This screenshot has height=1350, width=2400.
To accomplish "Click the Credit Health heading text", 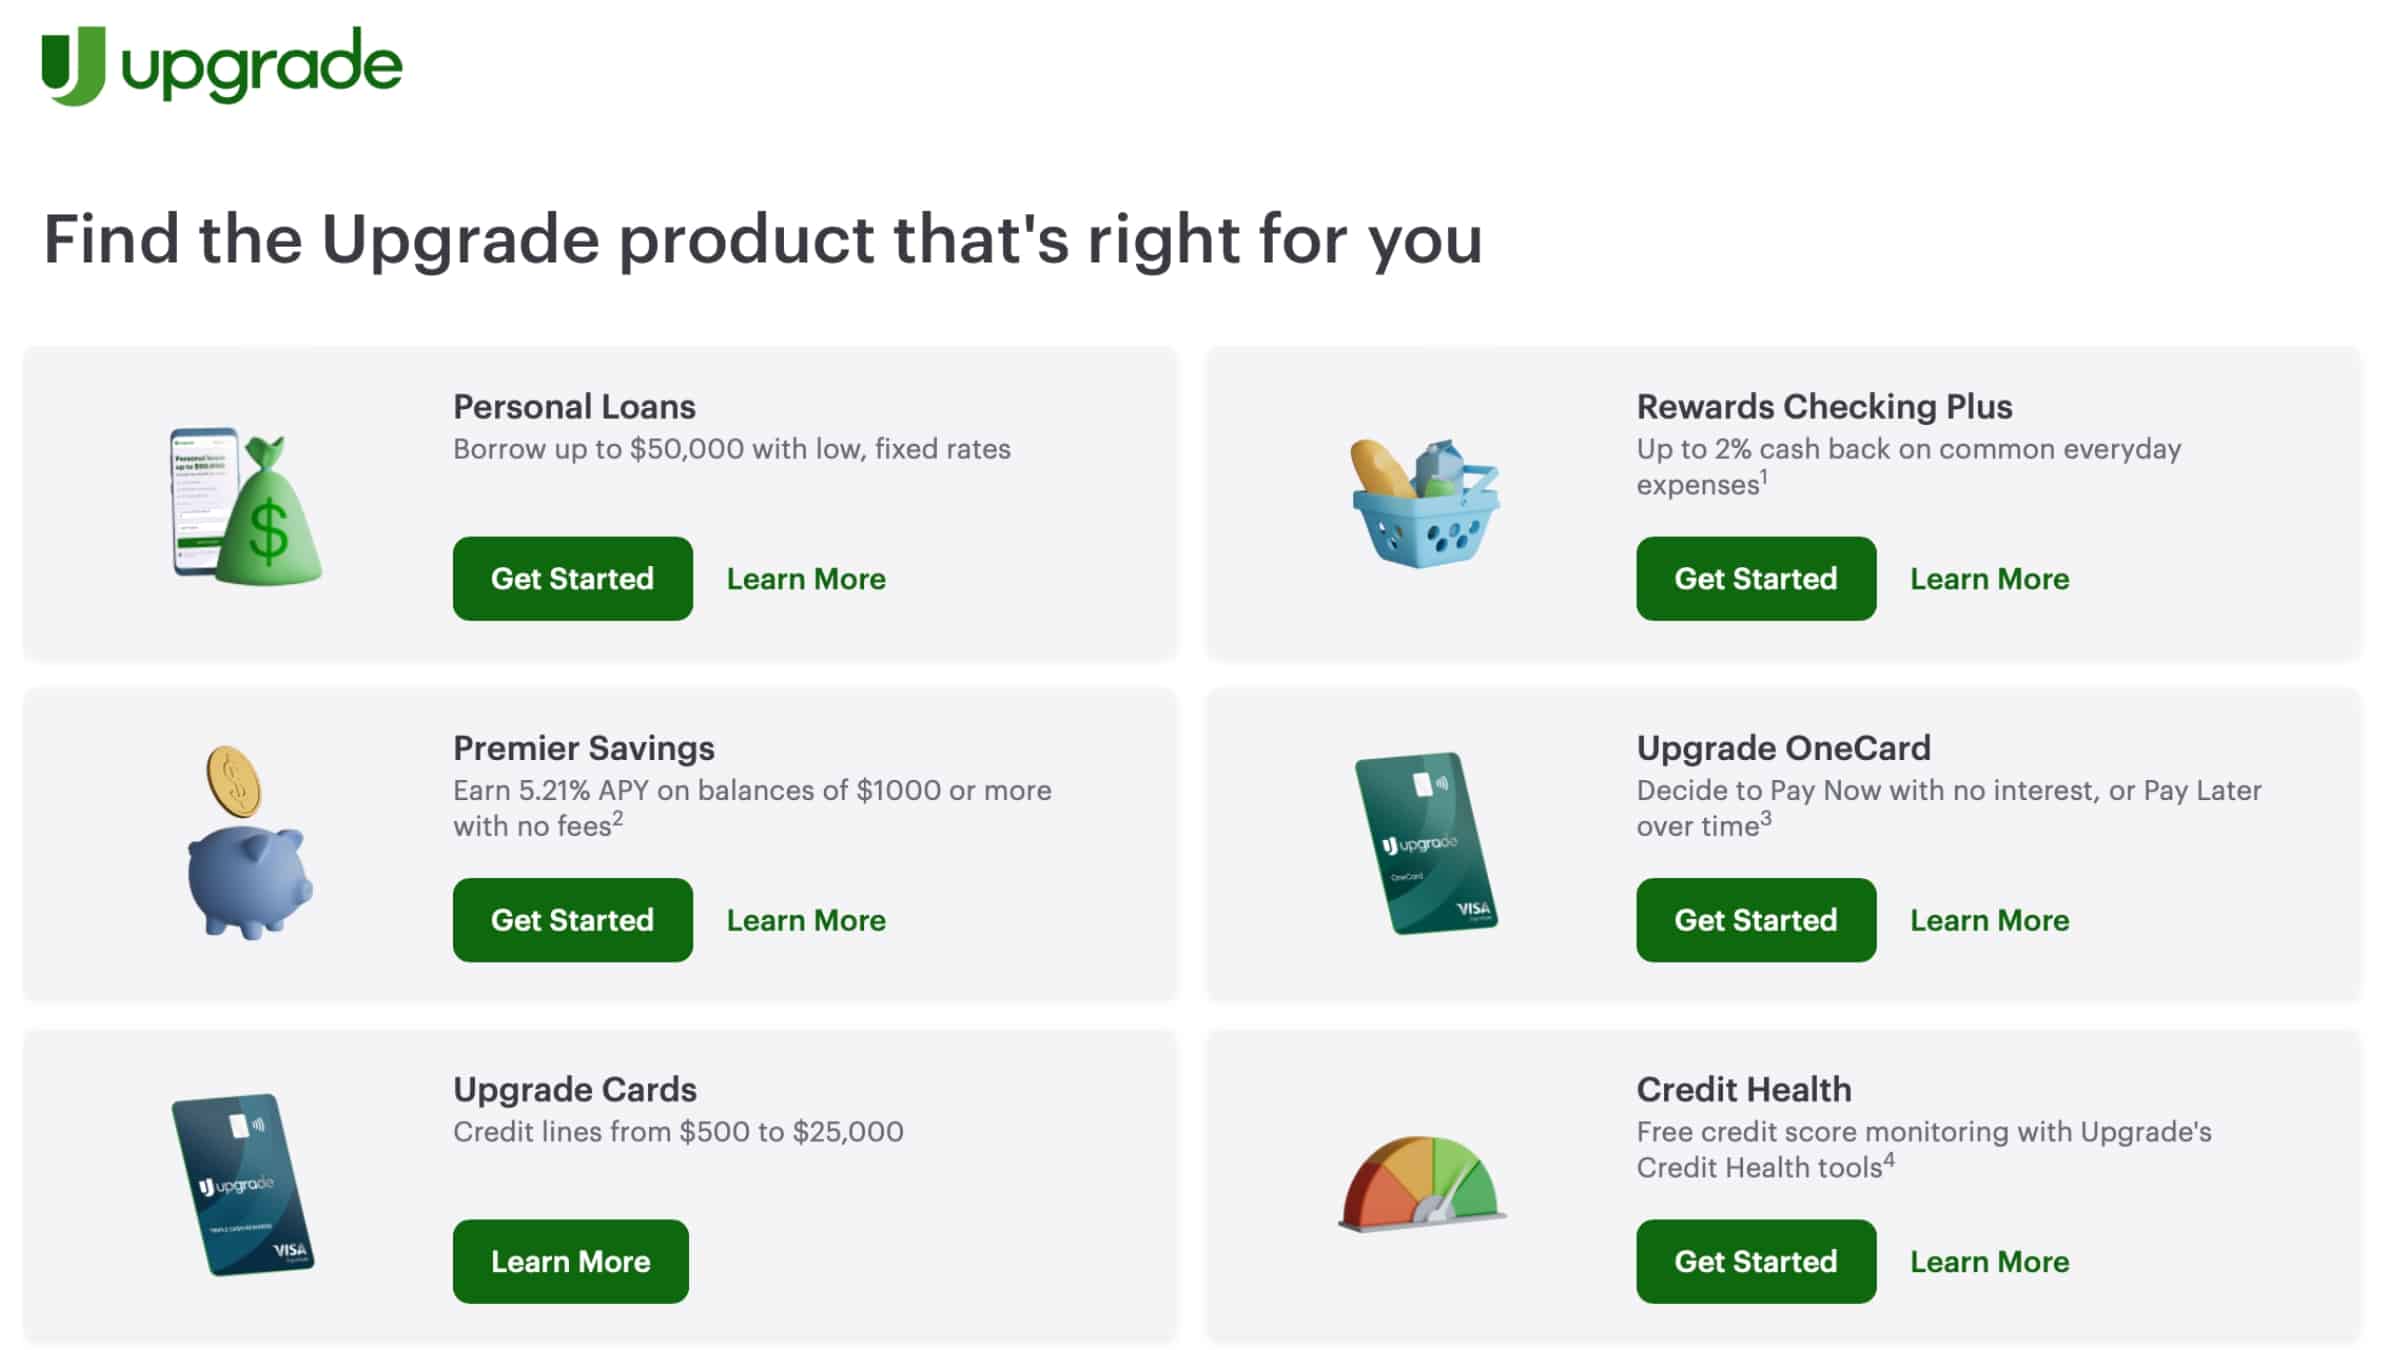I will 1744,1089.
